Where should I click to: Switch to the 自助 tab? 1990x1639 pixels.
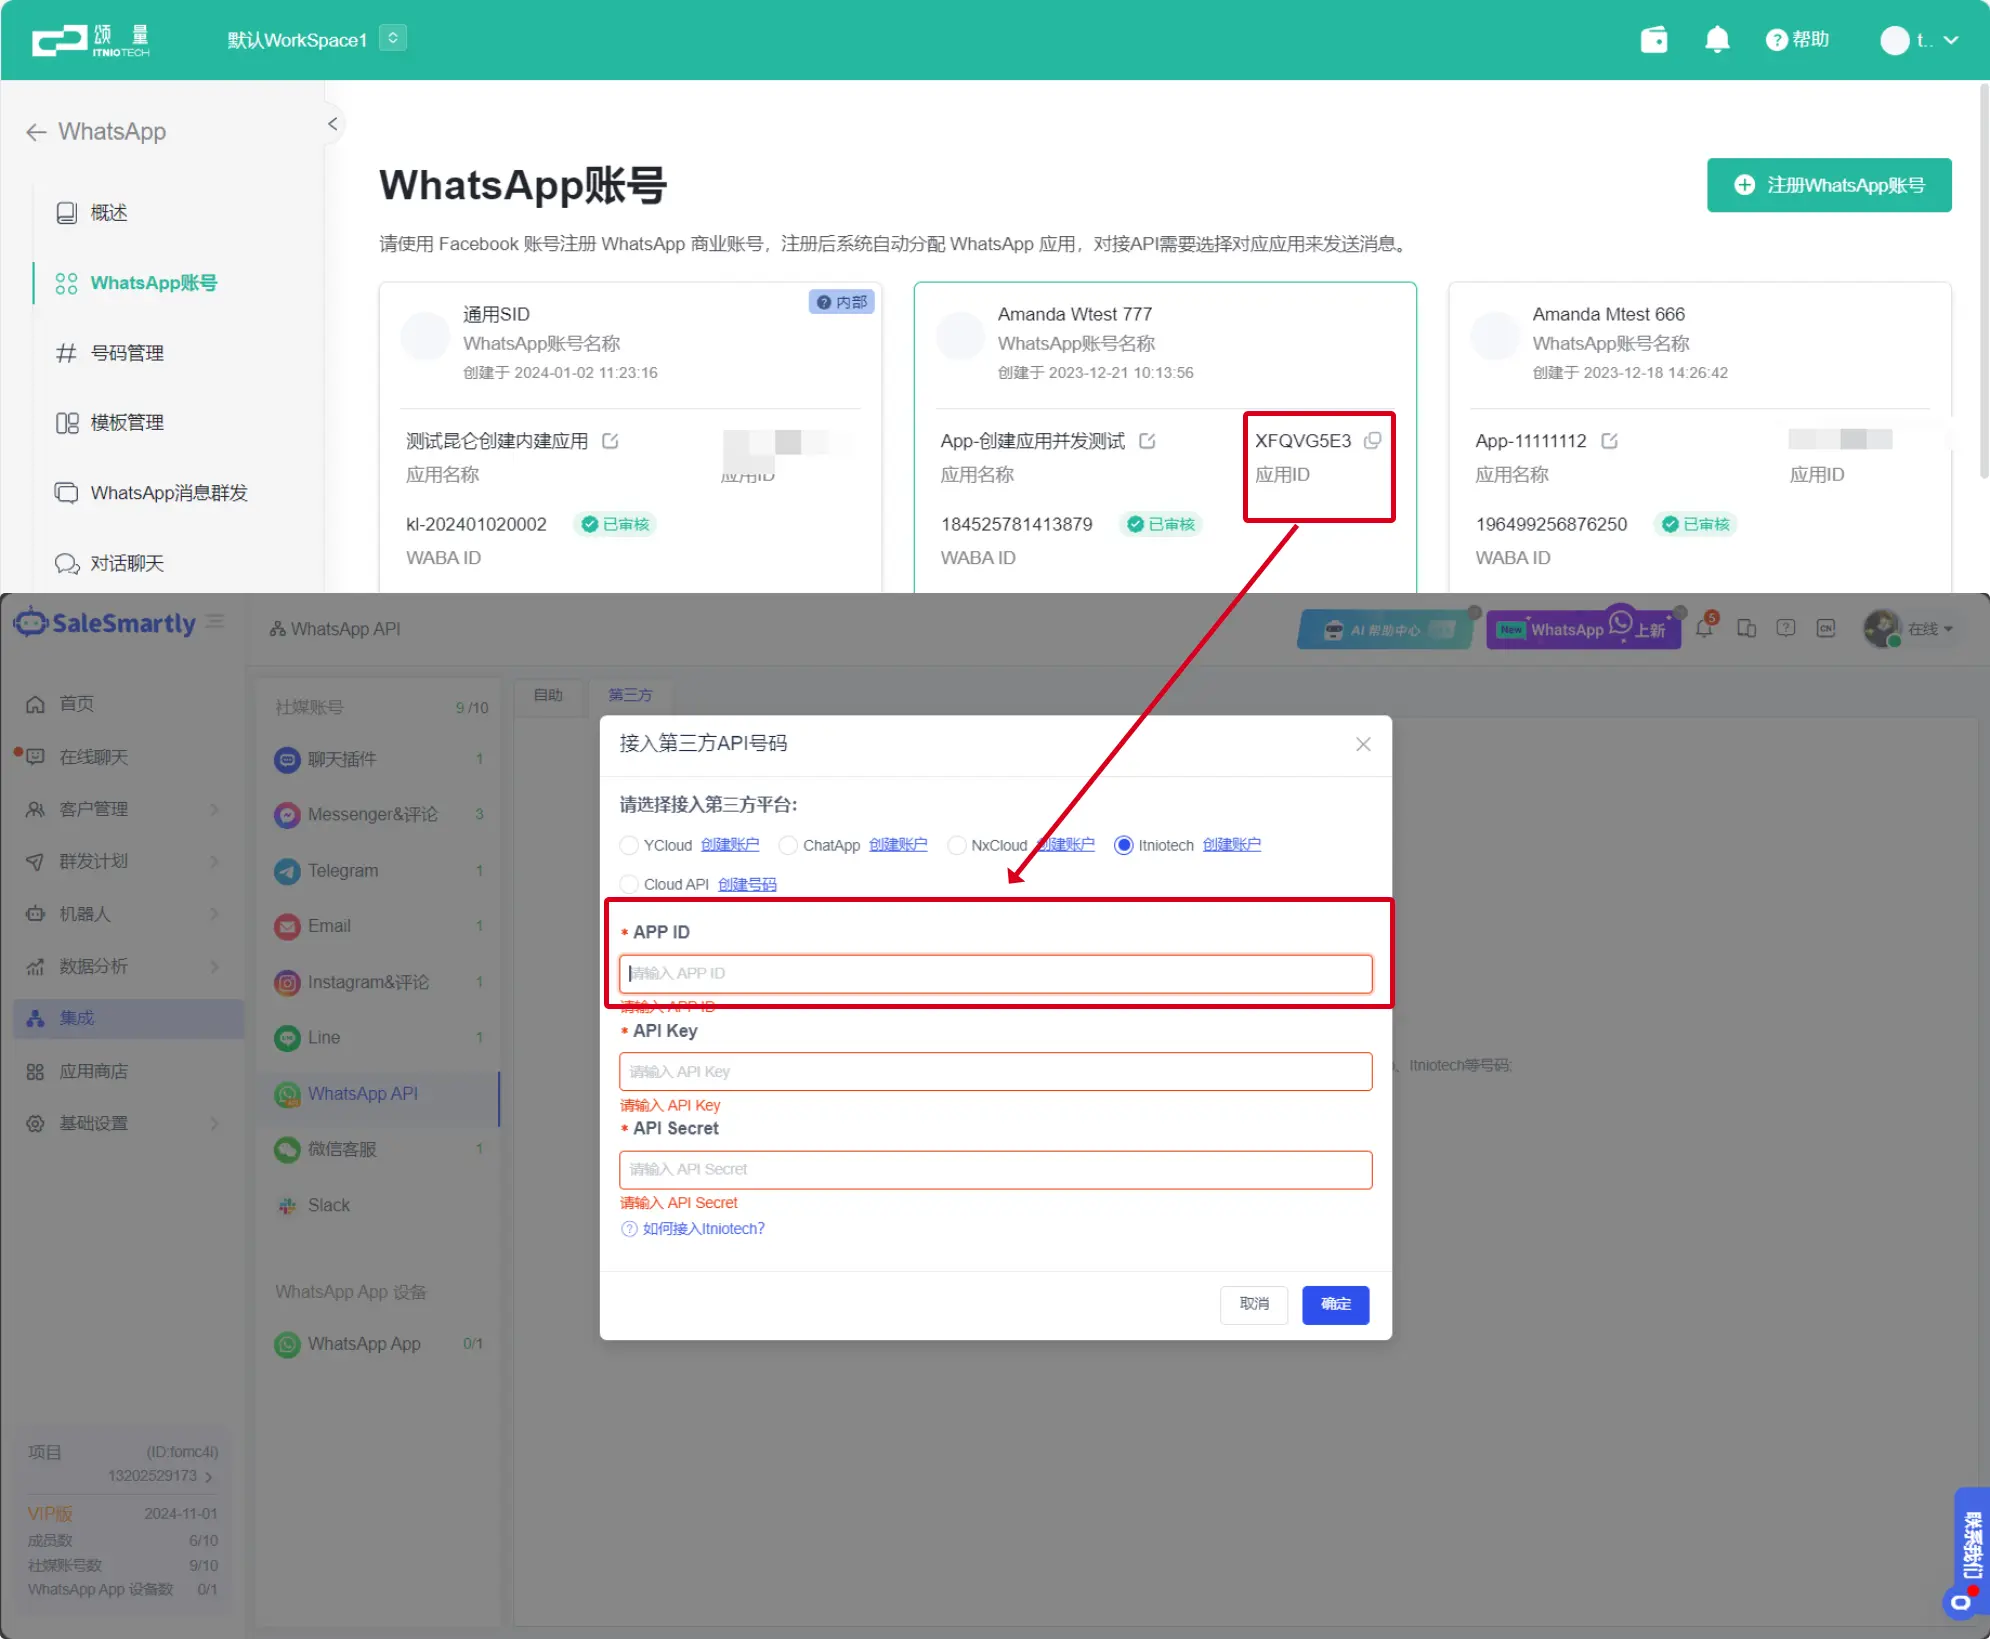pyautogui.click(x=548, y=695)
